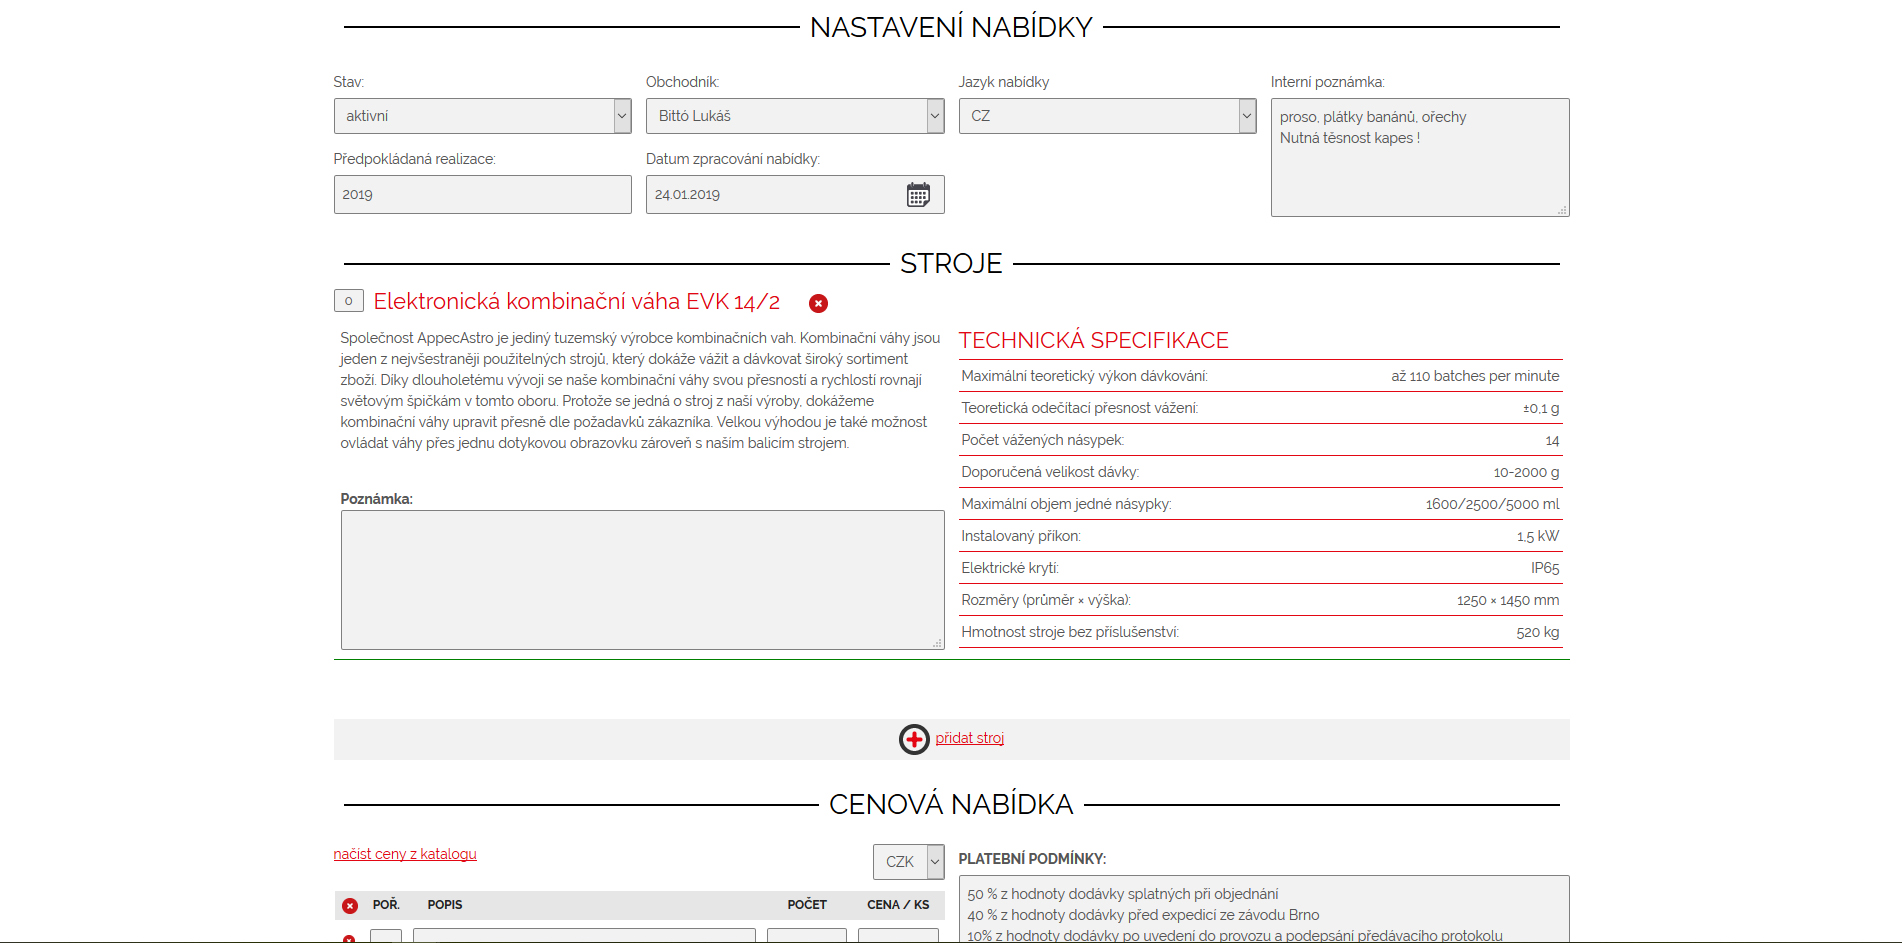Click the Maximální teoretický výkon dávkování label
This screenshot has width=1902, height=943.
coord(1084,376)
